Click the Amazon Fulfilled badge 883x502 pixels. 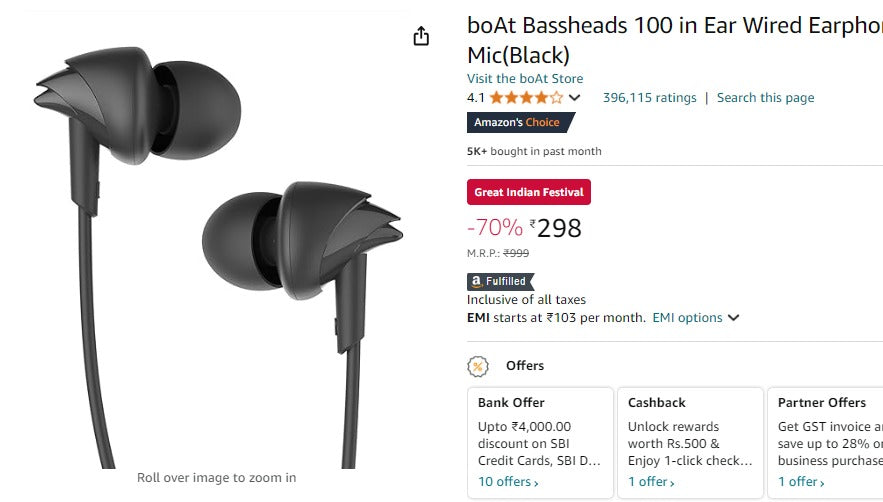(500, 282)
